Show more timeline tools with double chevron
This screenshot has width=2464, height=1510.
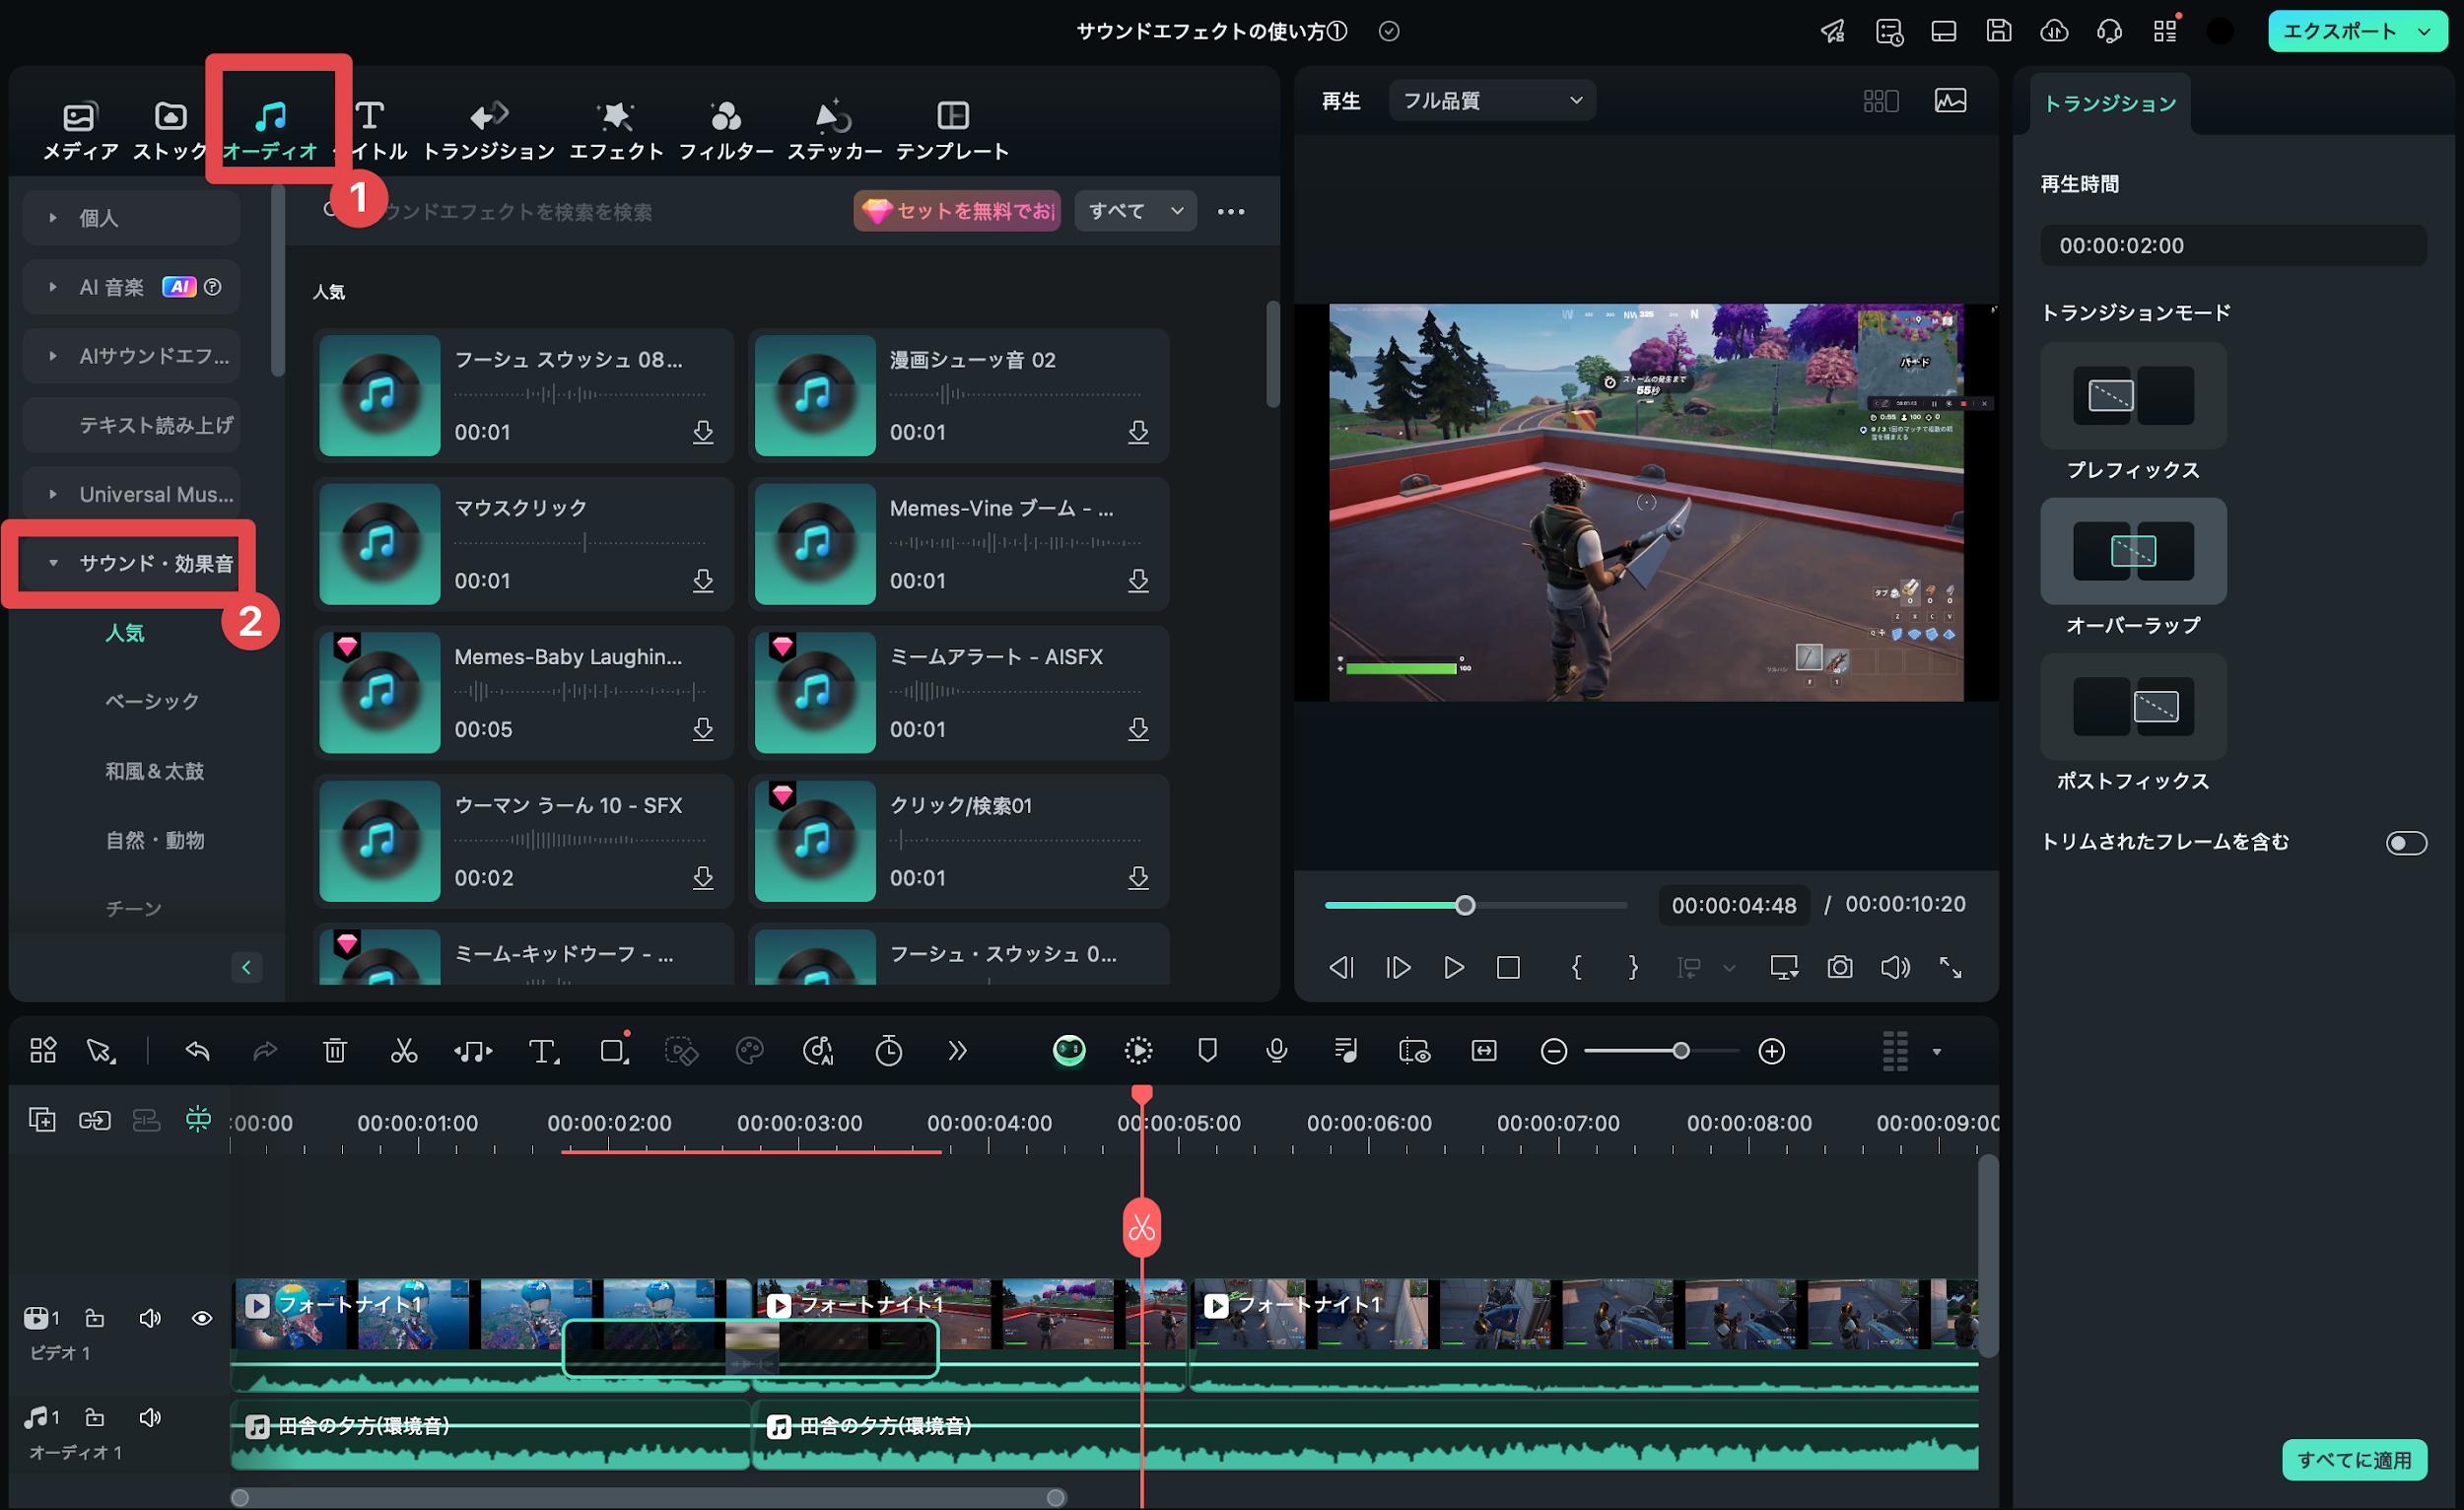tap(957, 1051)
